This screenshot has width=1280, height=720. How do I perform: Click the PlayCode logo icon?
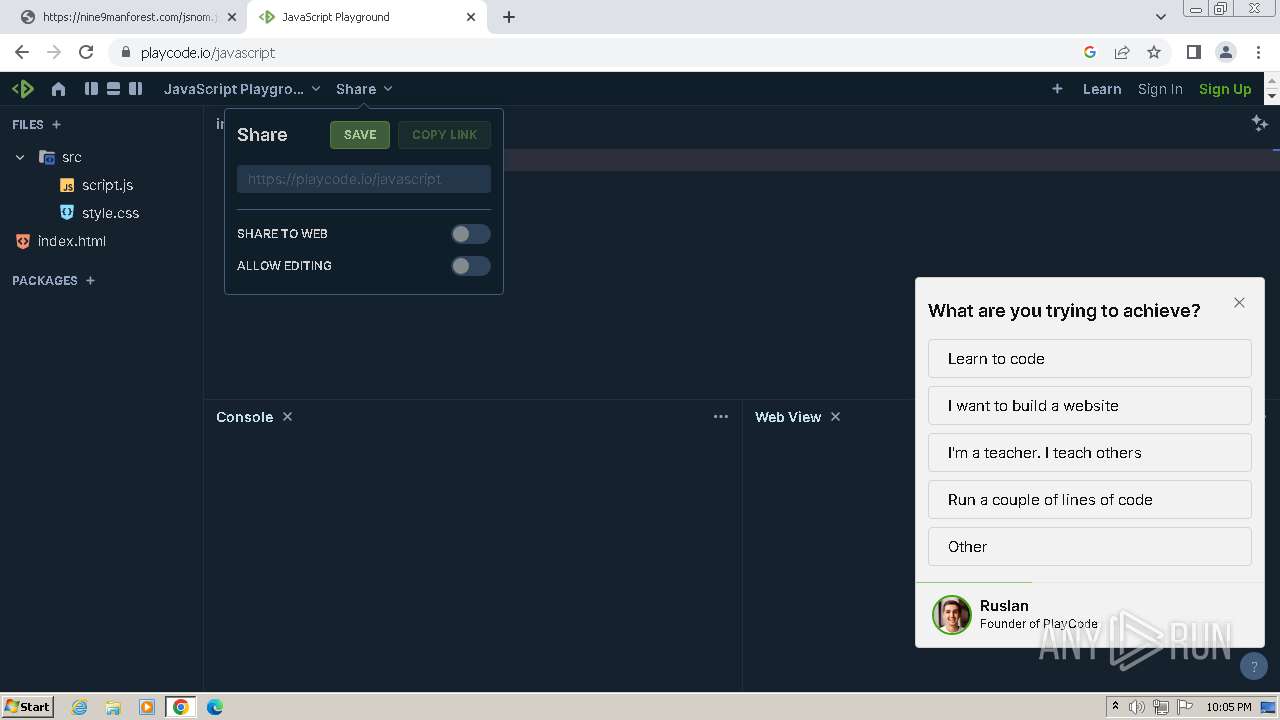click(x=23, y=89)
